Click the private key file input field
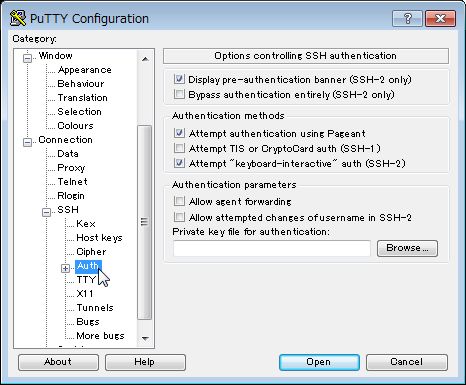Image resolution: width=466 pixels, height=385 pixels. (272, 248)
